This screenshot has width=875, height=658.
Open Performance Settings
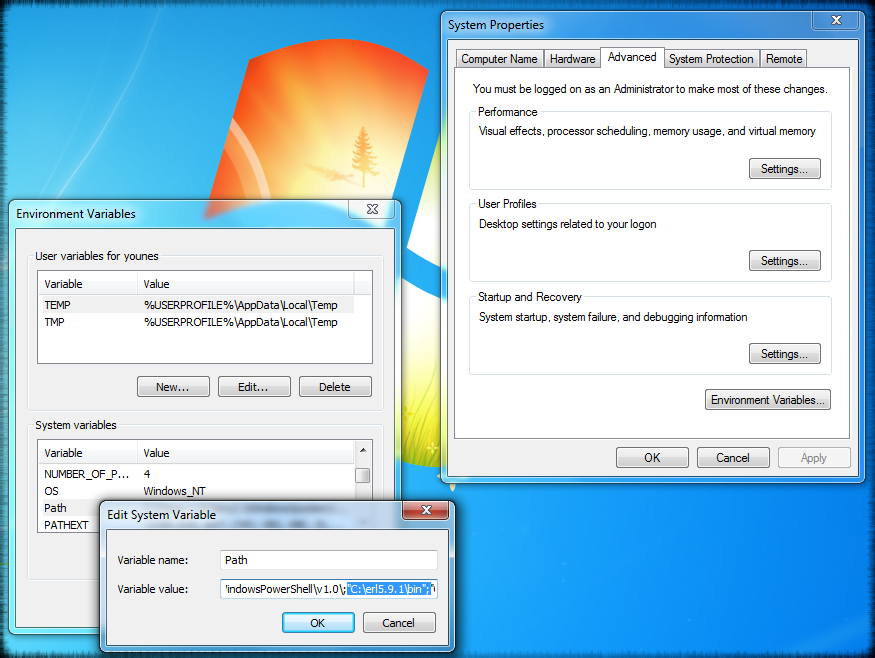784,169
